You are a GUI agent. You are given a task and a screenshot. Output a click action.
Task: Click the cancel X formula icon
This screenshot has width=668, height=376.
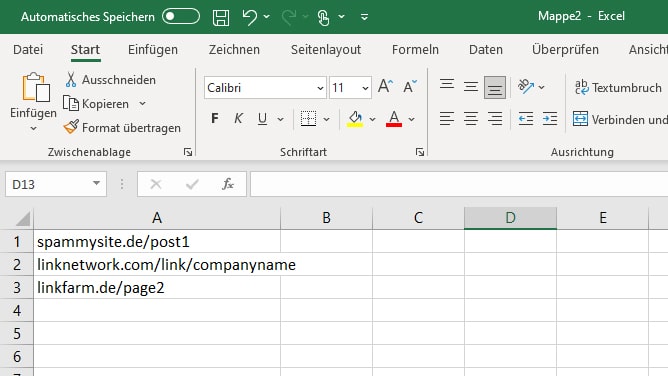tap(156, 184)
